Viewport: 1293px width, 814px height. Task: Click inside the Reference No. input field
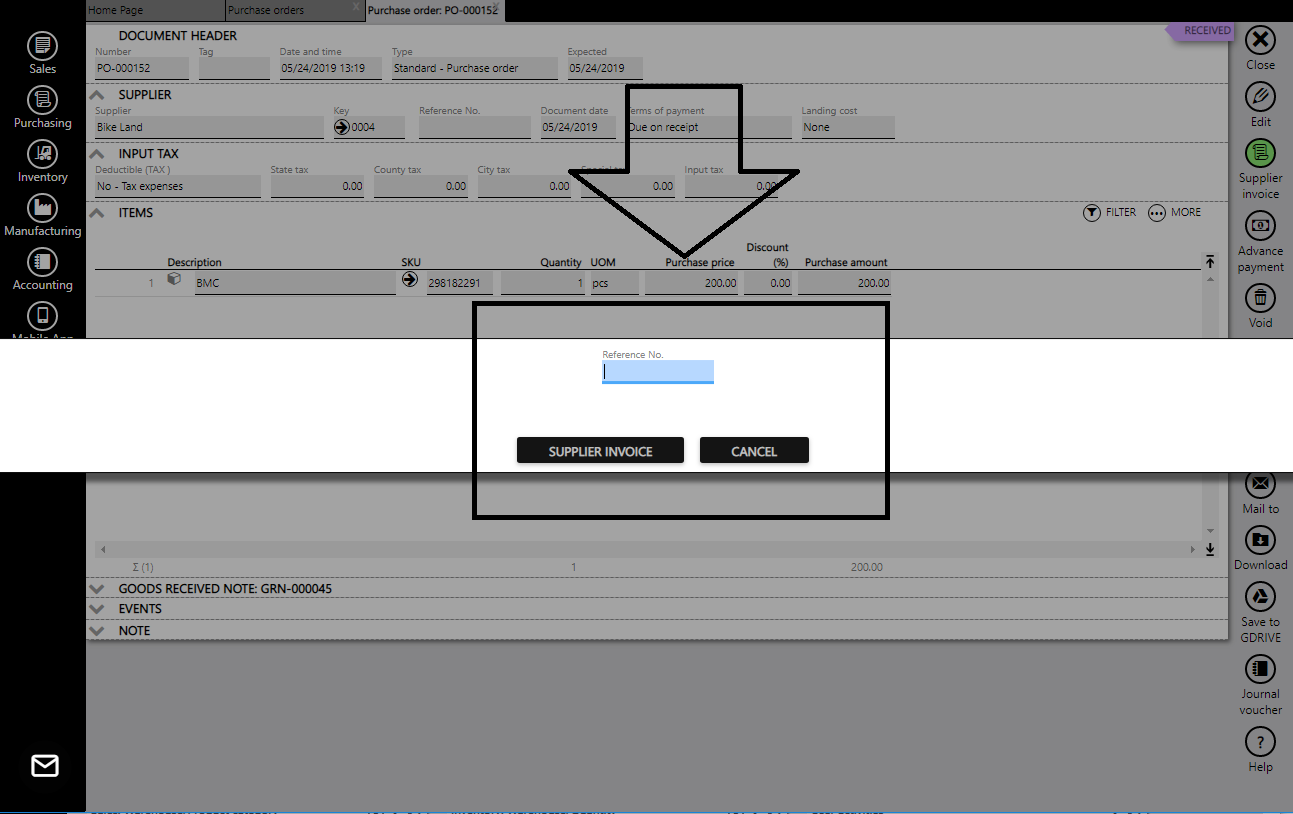[658, 371]
